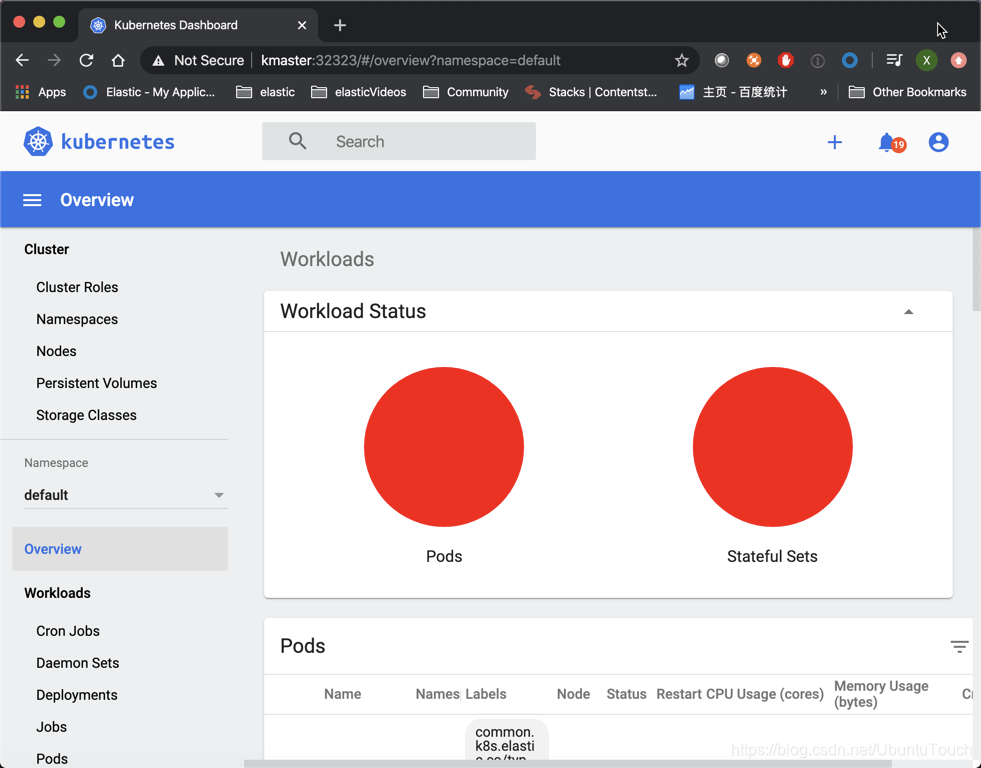Close the Kubernetes Dashboard tab

[x=302, y=25]
